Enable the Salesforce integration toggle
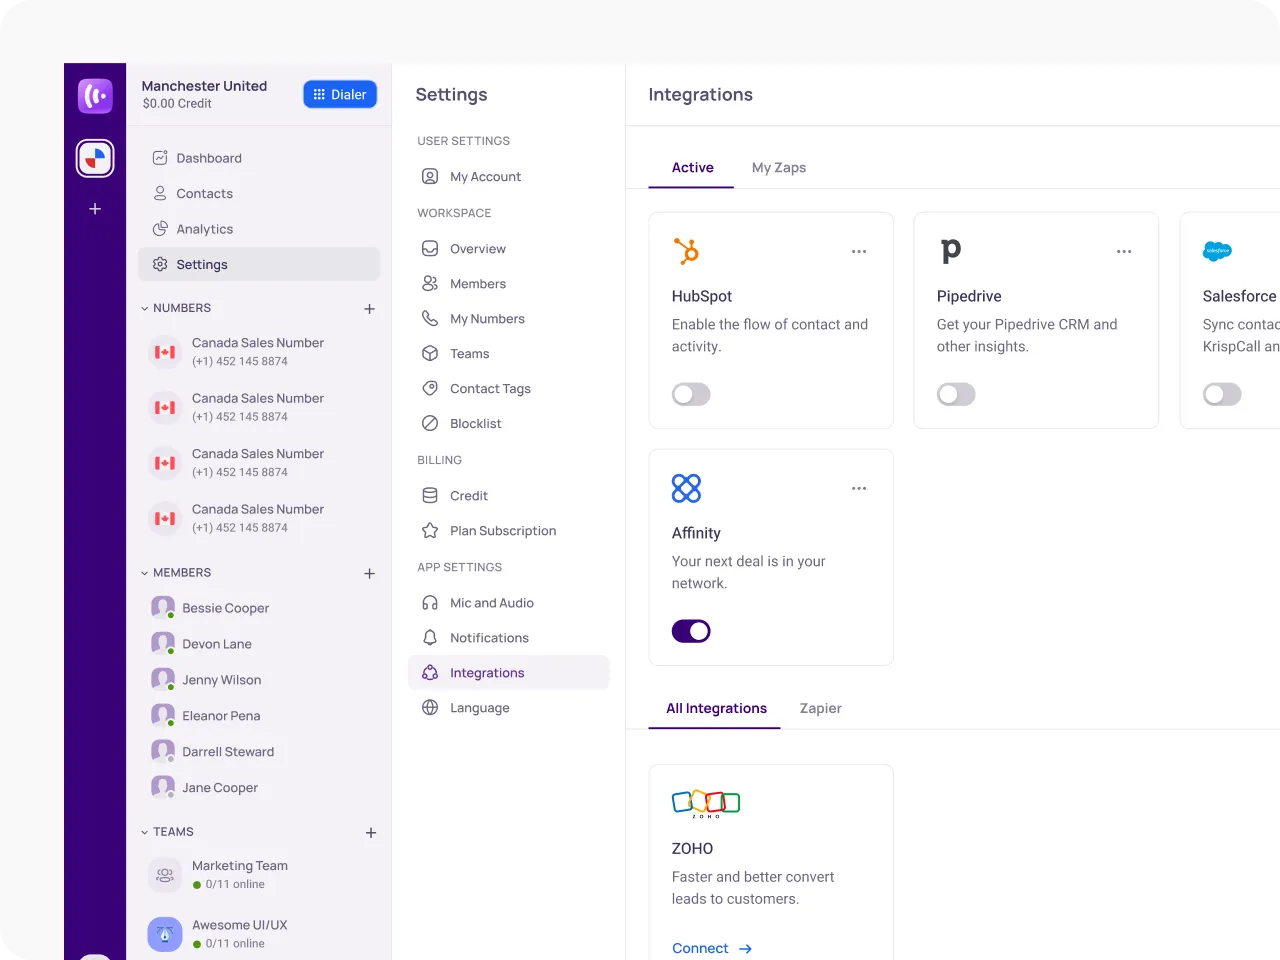The height and width of the screenshot is (960, 1280). pos(1222,395)
